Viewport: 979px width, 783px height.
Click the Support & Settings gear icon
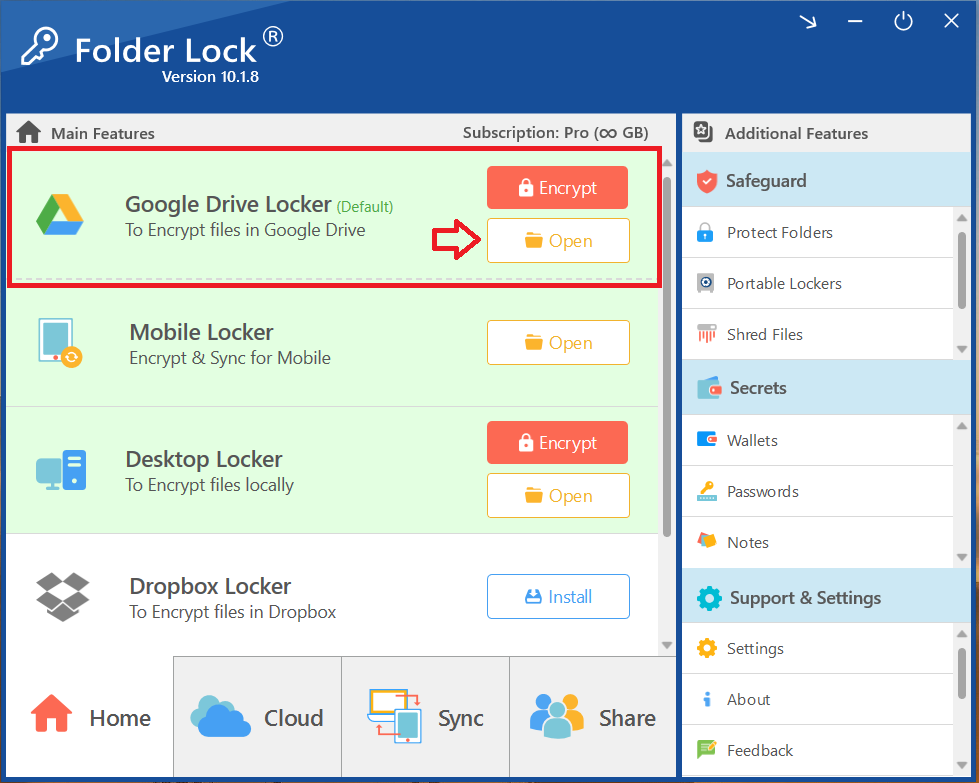pos(709,598)
